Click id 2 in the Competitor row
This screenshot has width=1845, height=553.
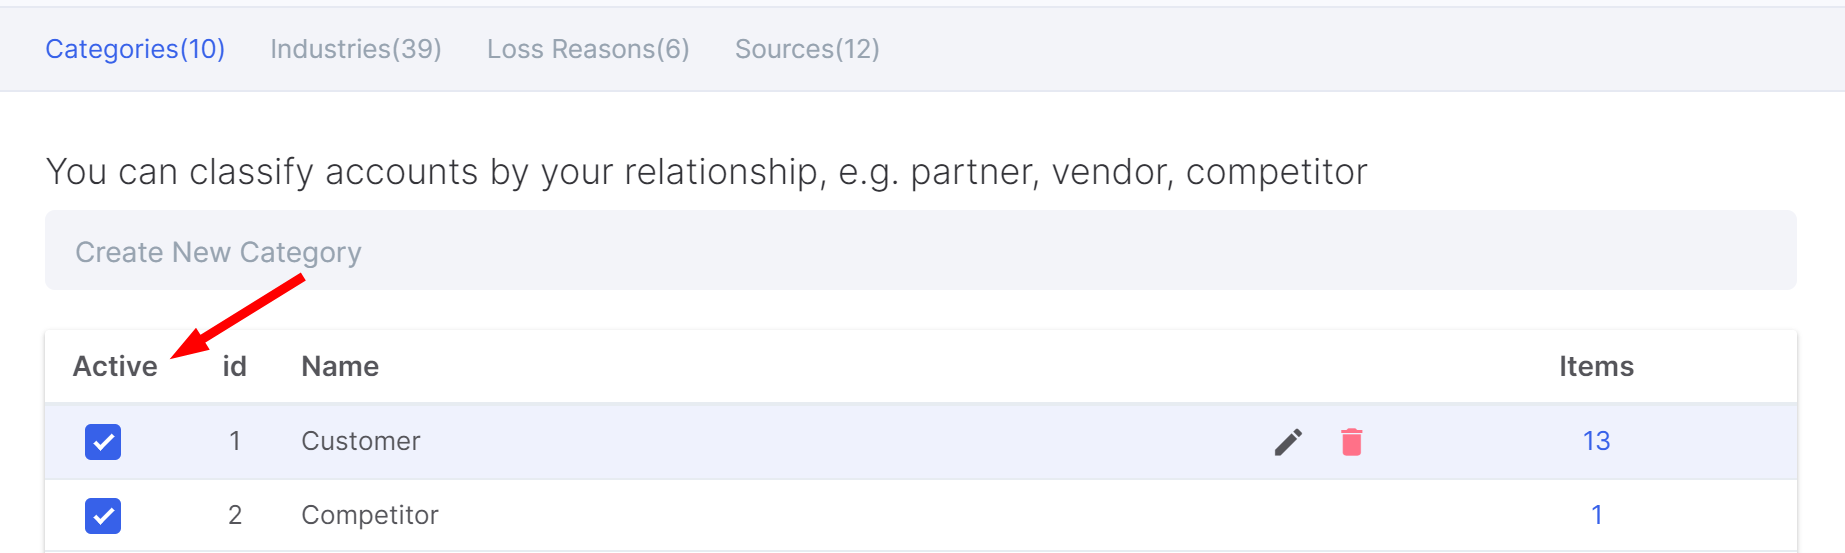[235, 515]
